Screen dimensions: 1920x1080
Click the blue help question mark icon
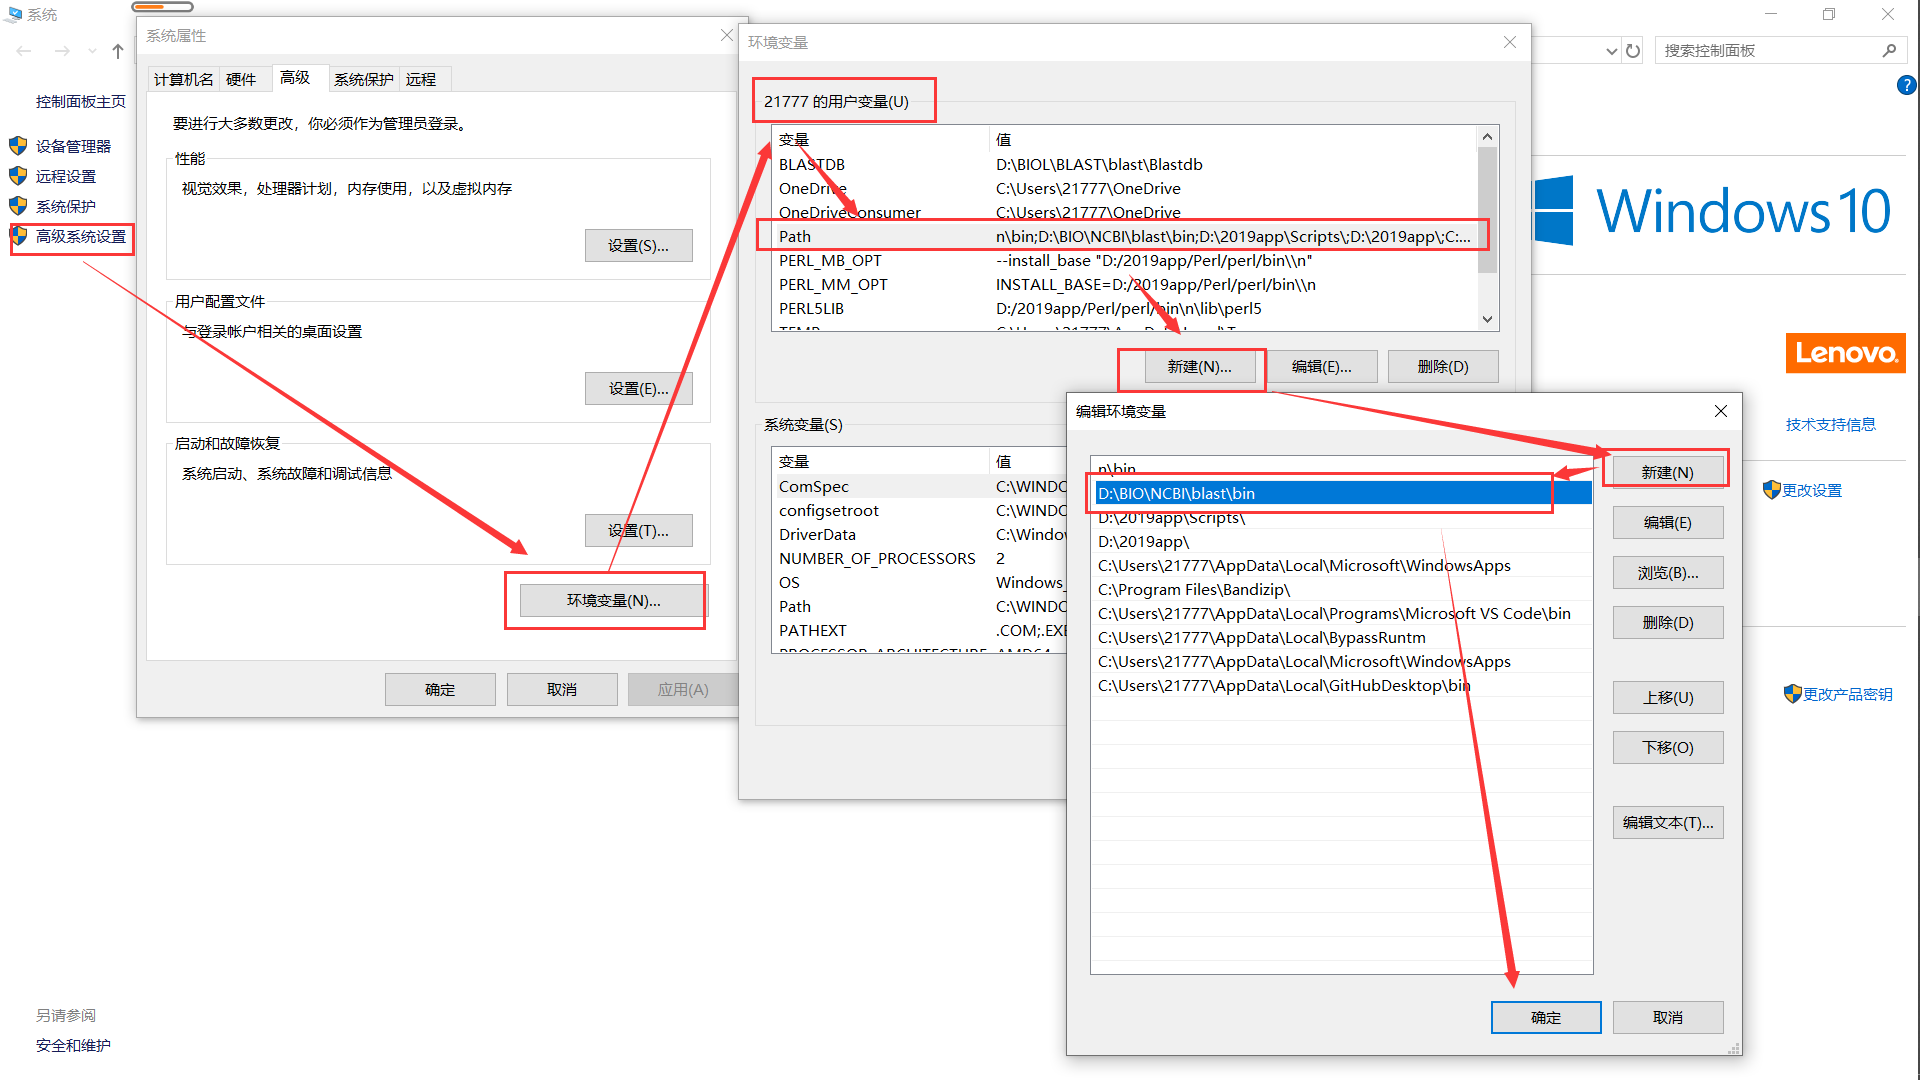1906,85
